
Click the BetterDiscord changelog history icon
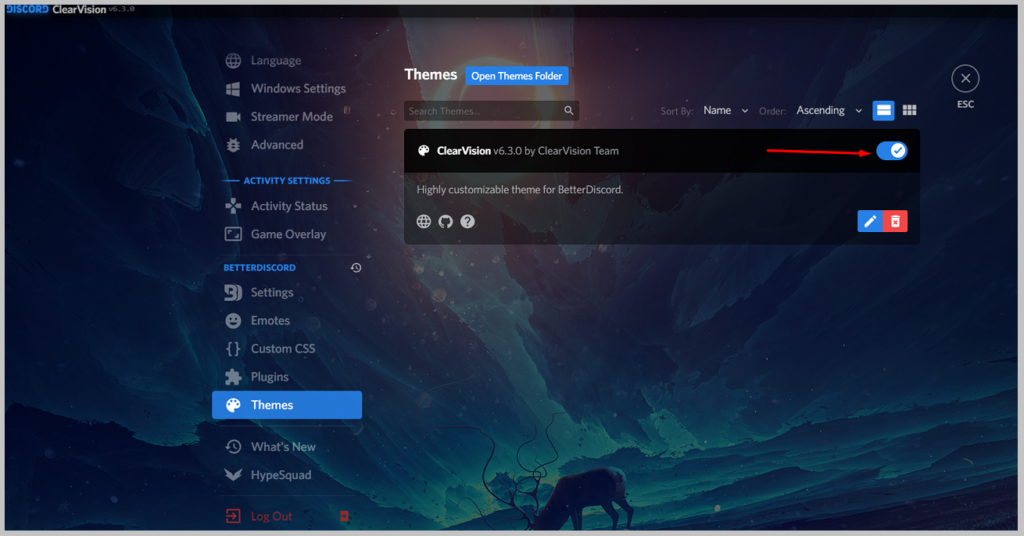tap(356, 268)
